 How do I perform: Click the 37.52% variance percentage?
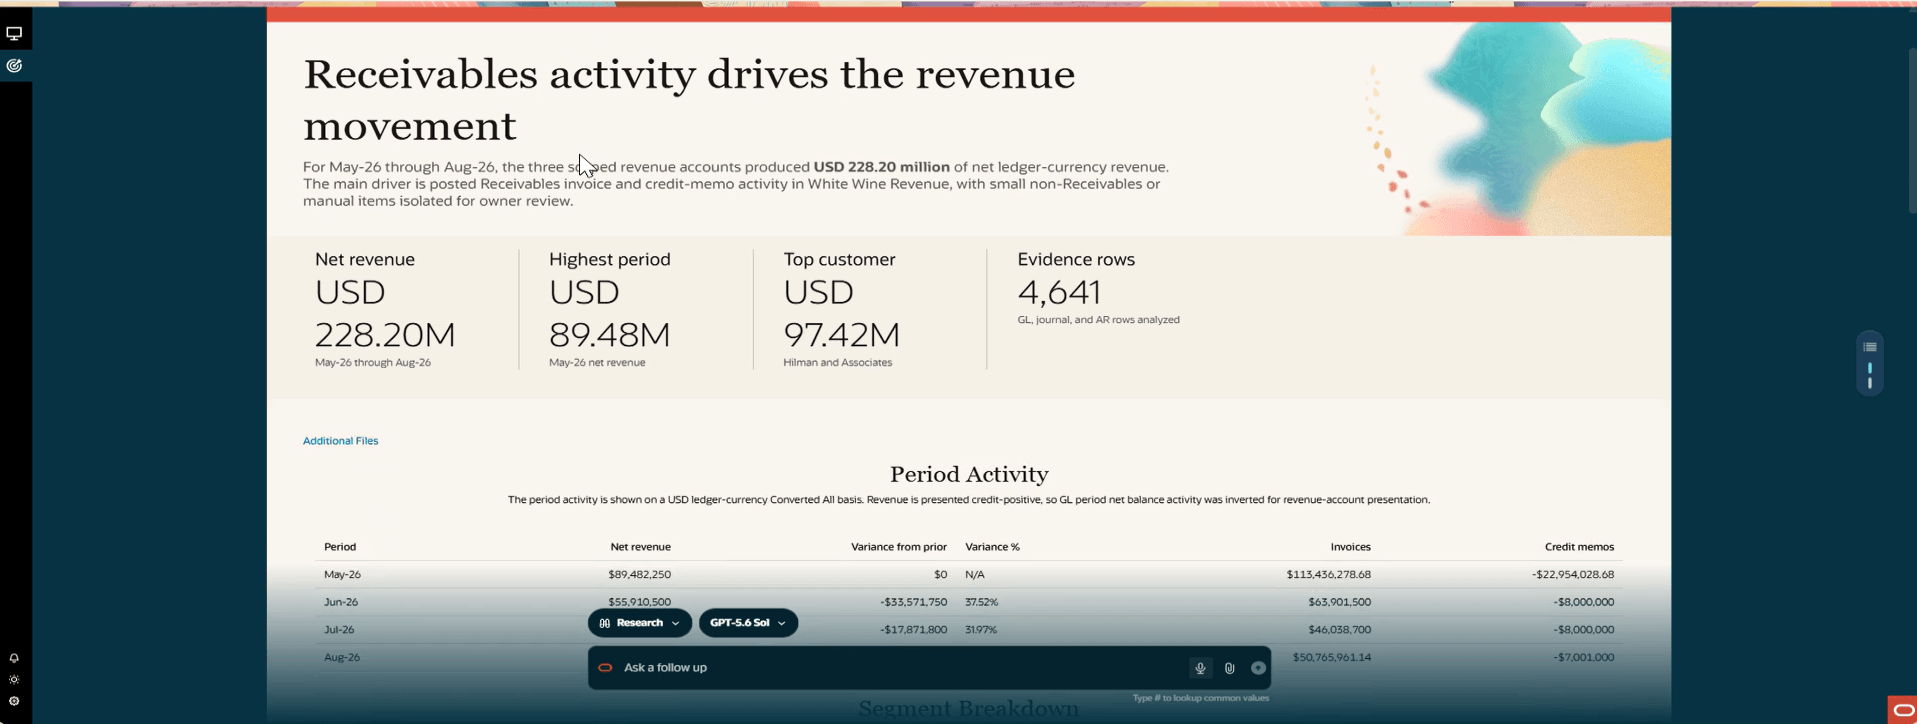[x=981, y=602]
